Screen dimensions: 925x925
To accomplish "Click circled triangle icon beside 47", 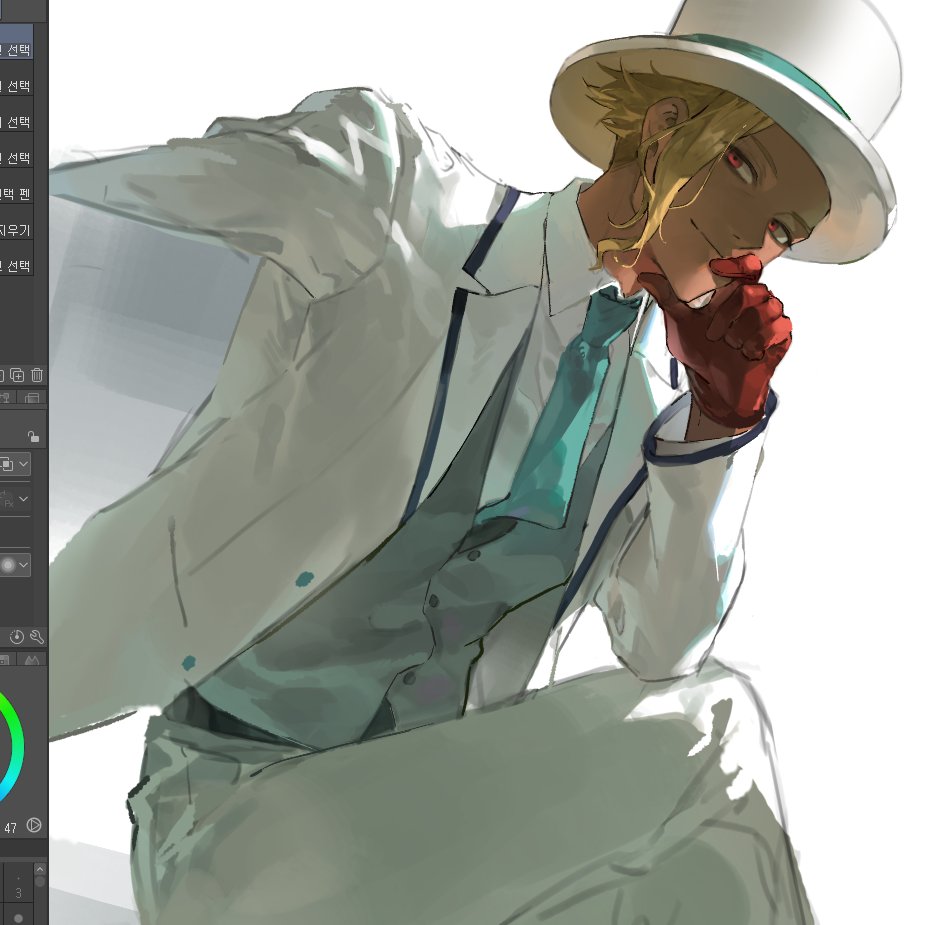I will coord(34,825).
